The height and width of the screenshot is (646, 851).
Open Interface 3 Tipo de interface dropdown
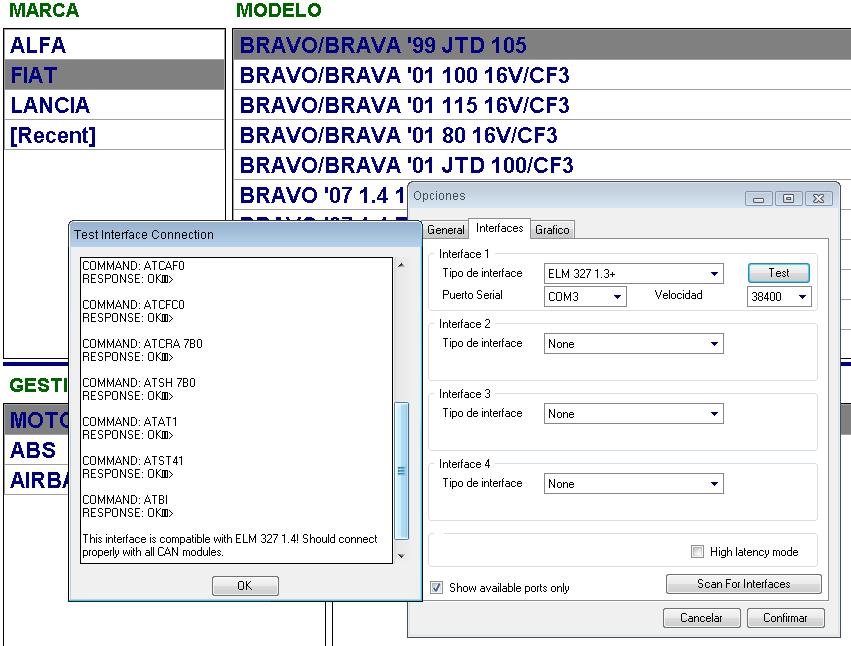click(x=633, y=414)
